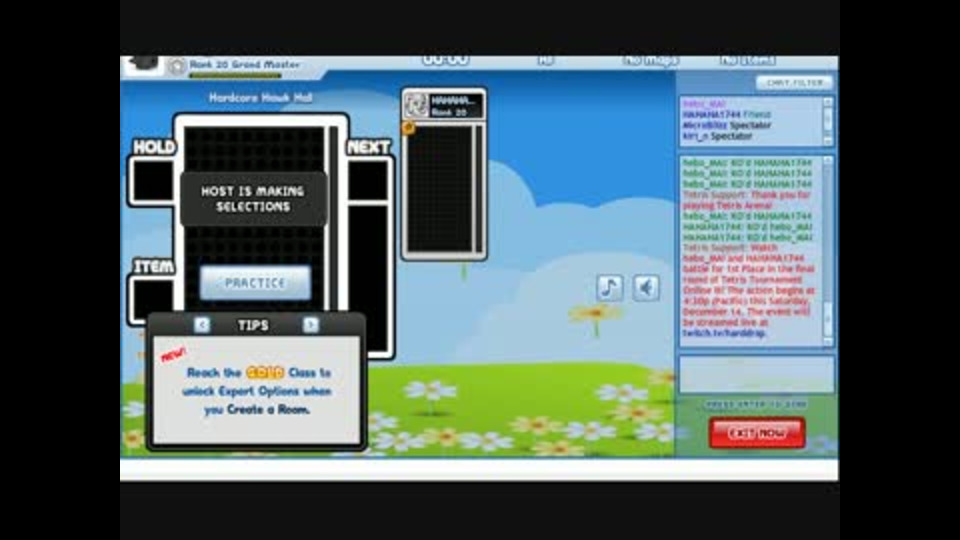This screenshot has height=540, width=960.
Task: Click the 00:00 timer display
Action: click(446, 60)
